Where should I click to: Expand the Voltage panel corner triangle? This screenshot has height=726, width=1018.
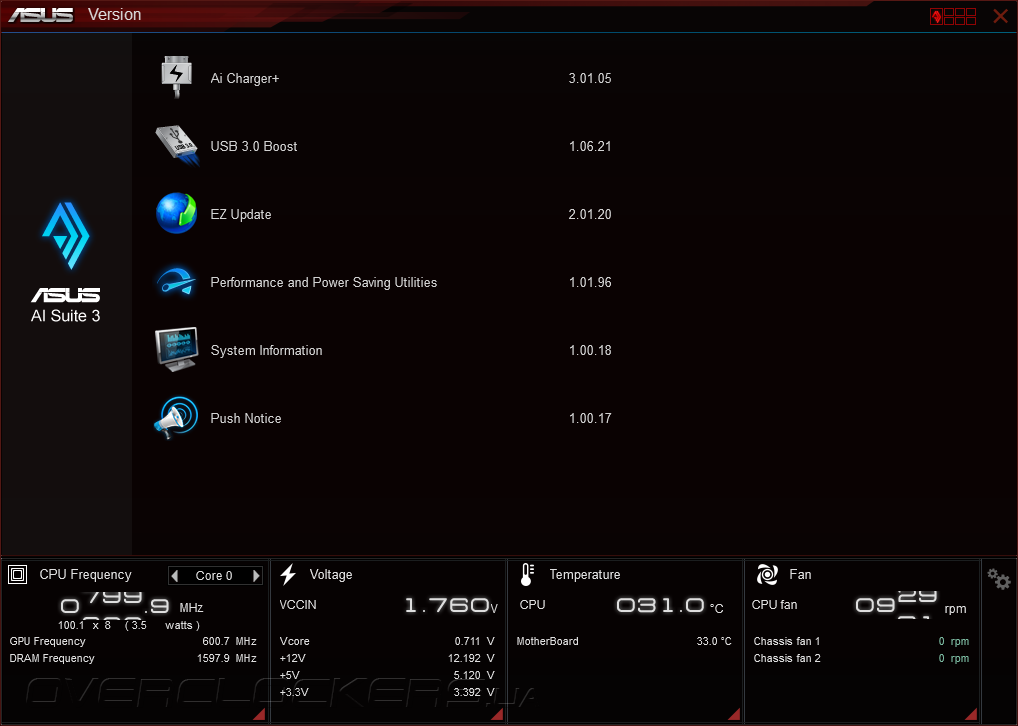point(497,714)
